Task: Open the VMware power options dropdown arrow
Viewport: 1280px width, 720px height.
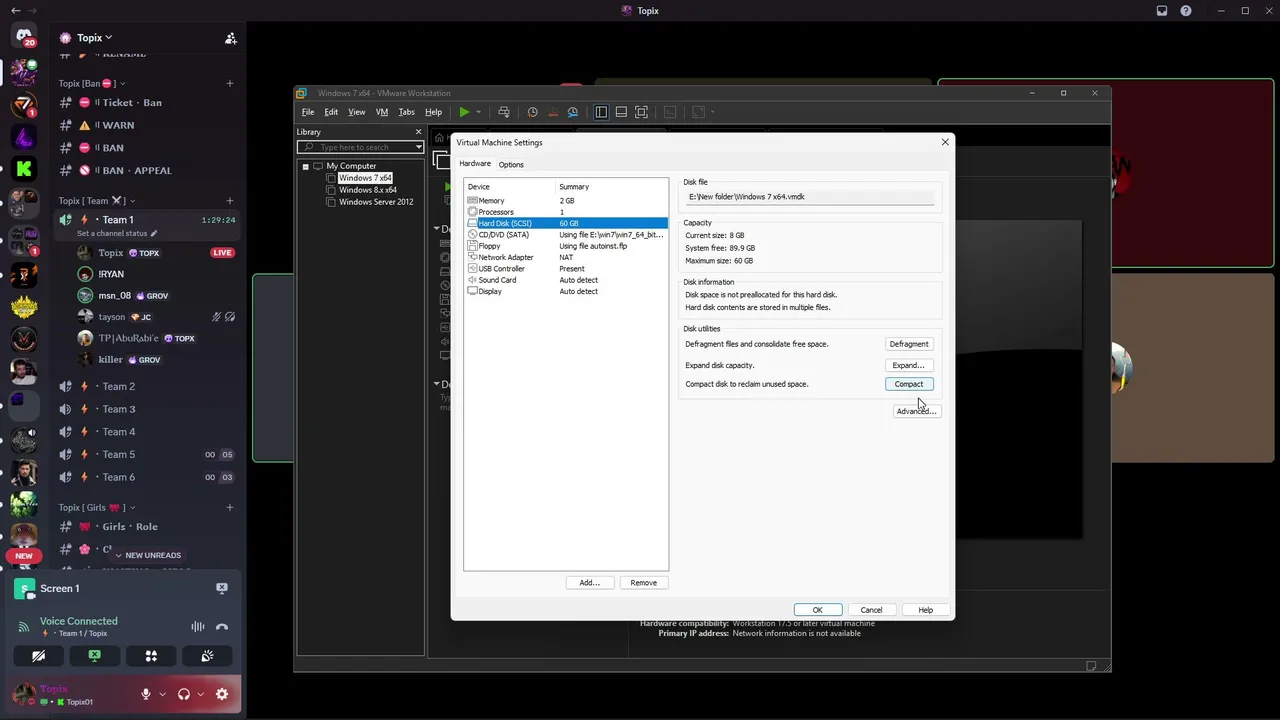Action: coord(478,112)
